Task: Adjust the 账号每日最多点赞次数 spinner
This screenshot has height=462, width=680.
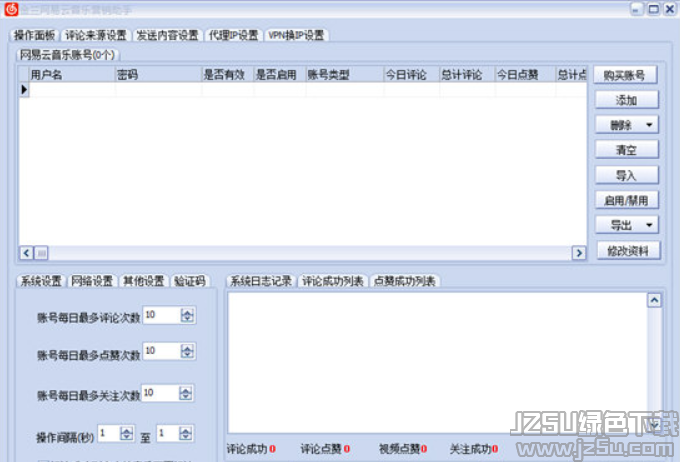Action: (x=187, y=351)
